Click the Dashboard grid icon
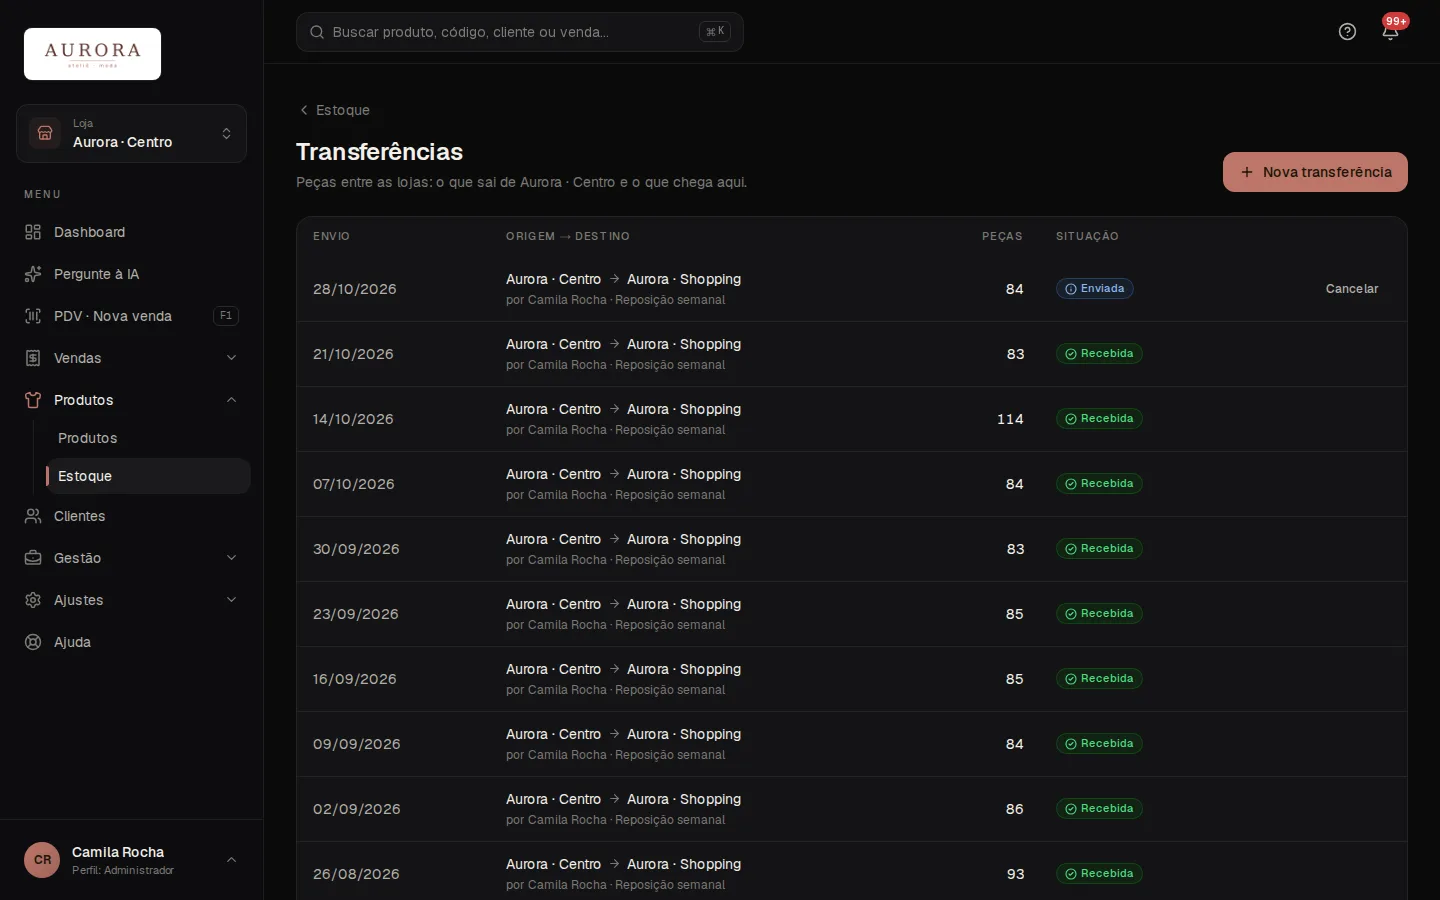Image resolution: width=1440 pixels, height=900 pixels. pos(33,232)
